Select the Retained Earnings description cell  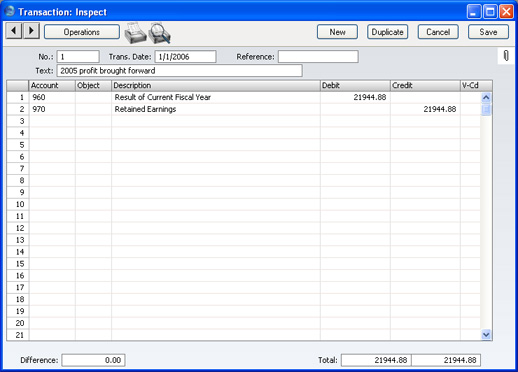216,109
